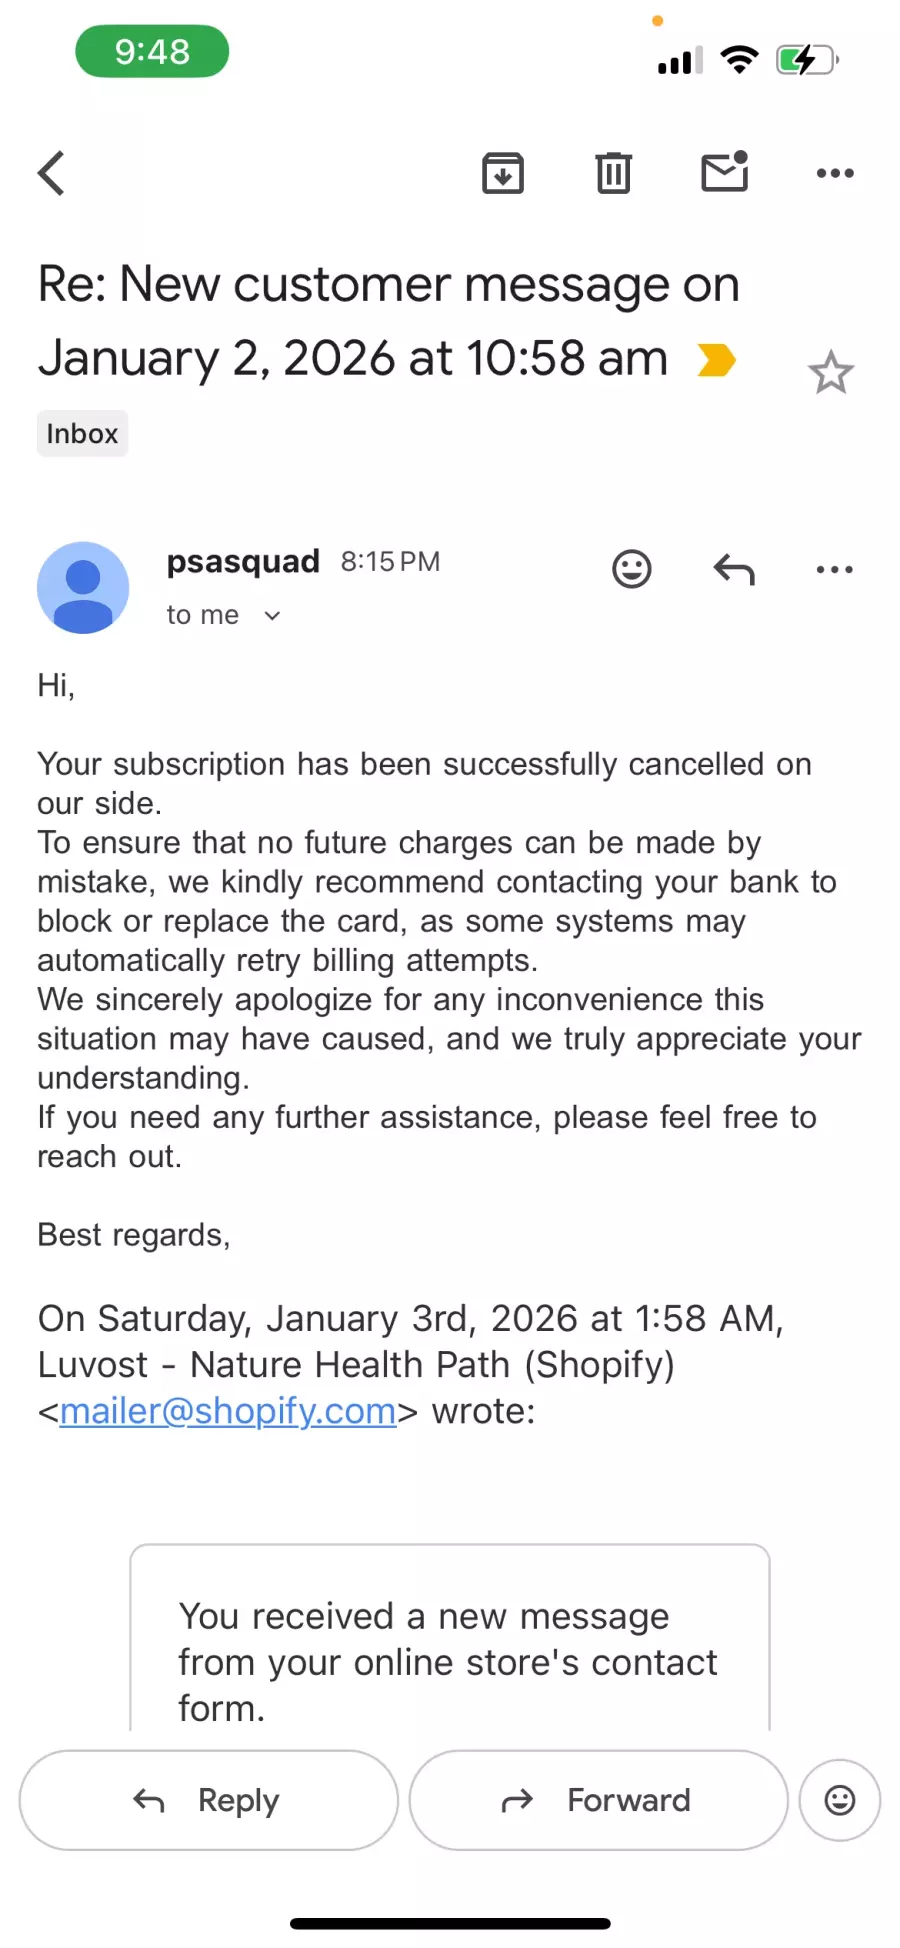The image size is (900, 1948).
Task: Toggle the yellow importance marker
Action: click(716, 360)
